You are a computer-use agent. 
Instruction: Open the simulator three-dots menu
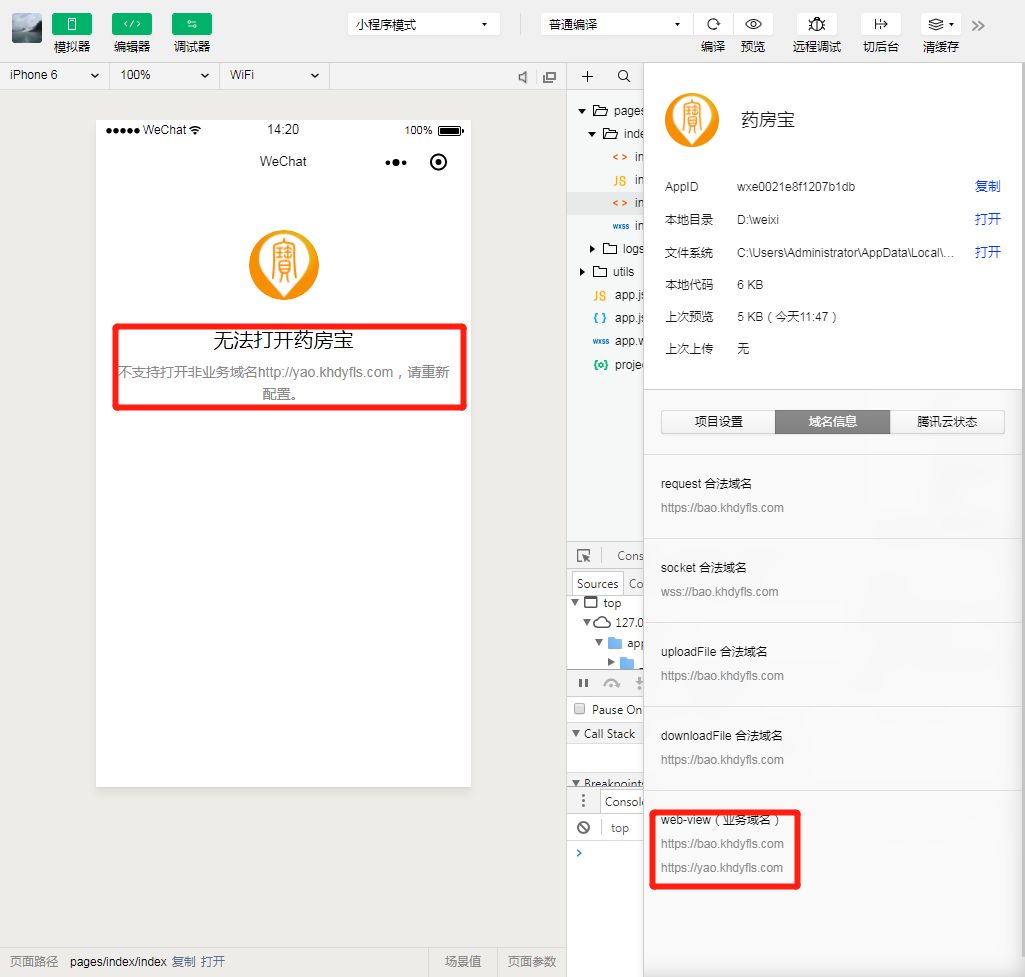(395, 162)
